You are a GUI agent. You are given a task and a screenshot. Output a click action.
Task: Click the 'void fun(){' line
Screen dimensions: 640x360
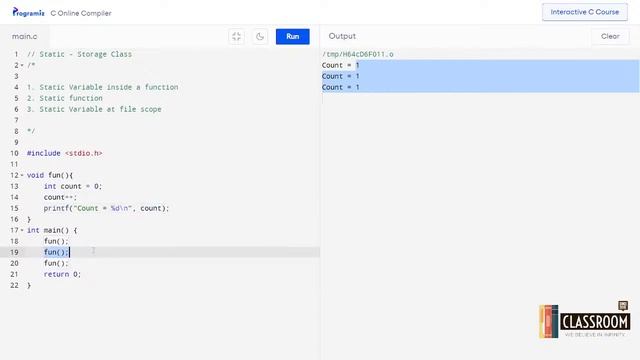(x=50, y=175)
